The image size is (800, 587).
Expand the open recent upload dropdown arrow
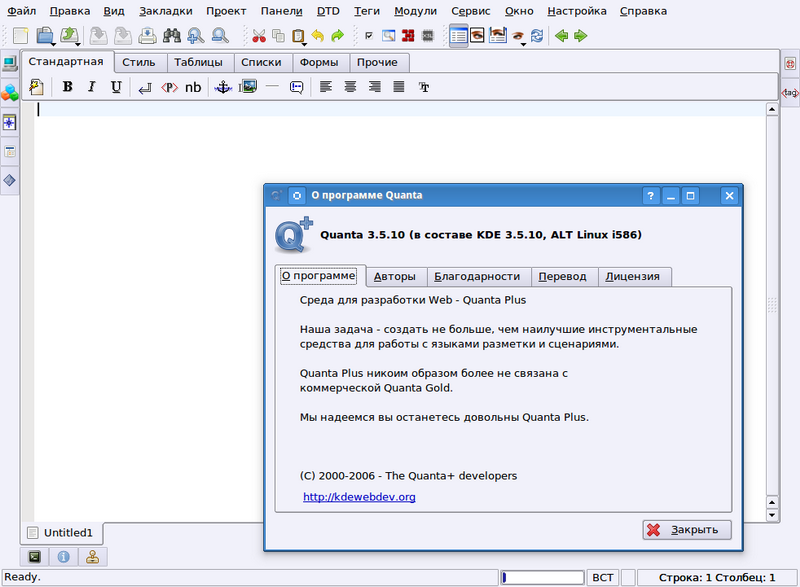click(78, 44)
